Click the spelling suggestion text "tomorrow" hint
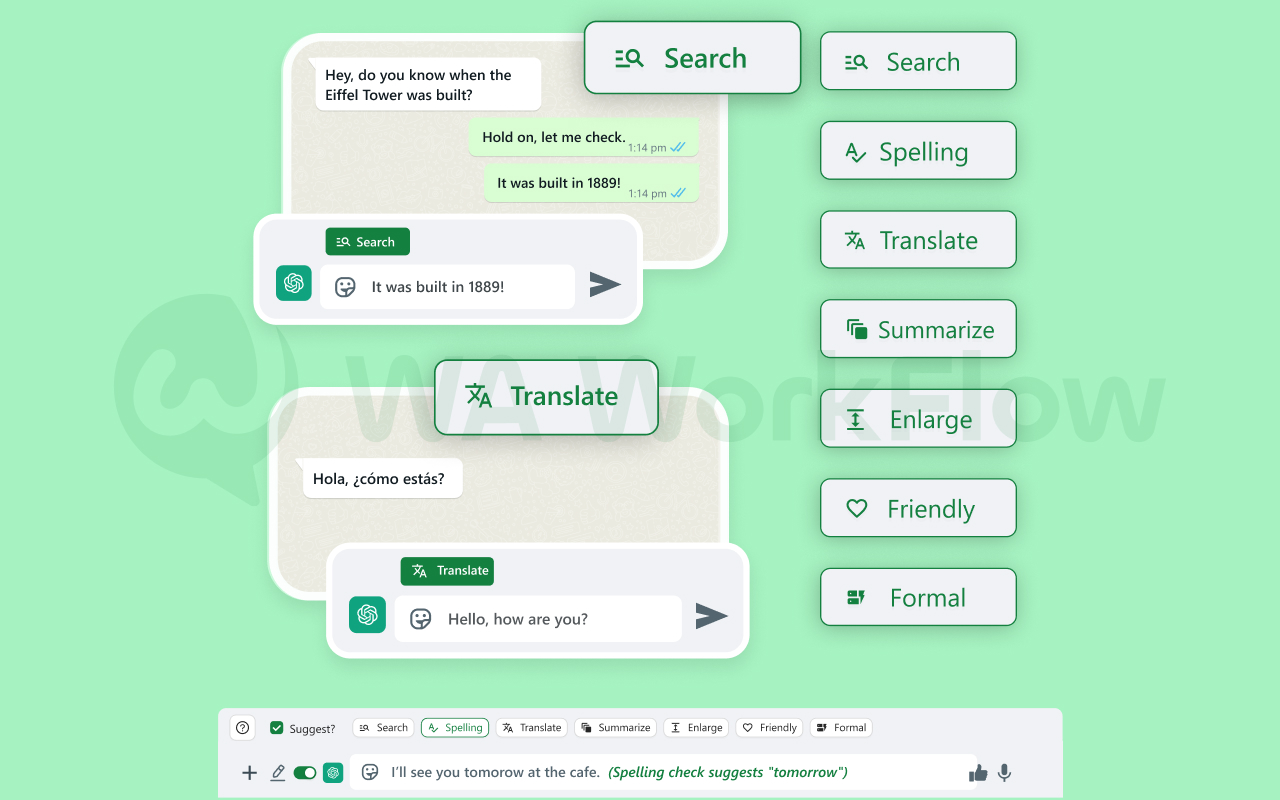Image resolution: width=1280 pixels, height=800 pixels. (728, 772)
